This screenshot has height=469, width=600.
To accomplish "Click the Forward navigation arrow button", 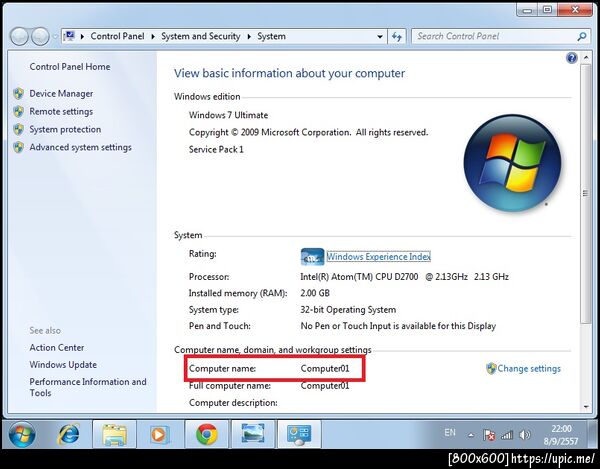I will point(40,37).
